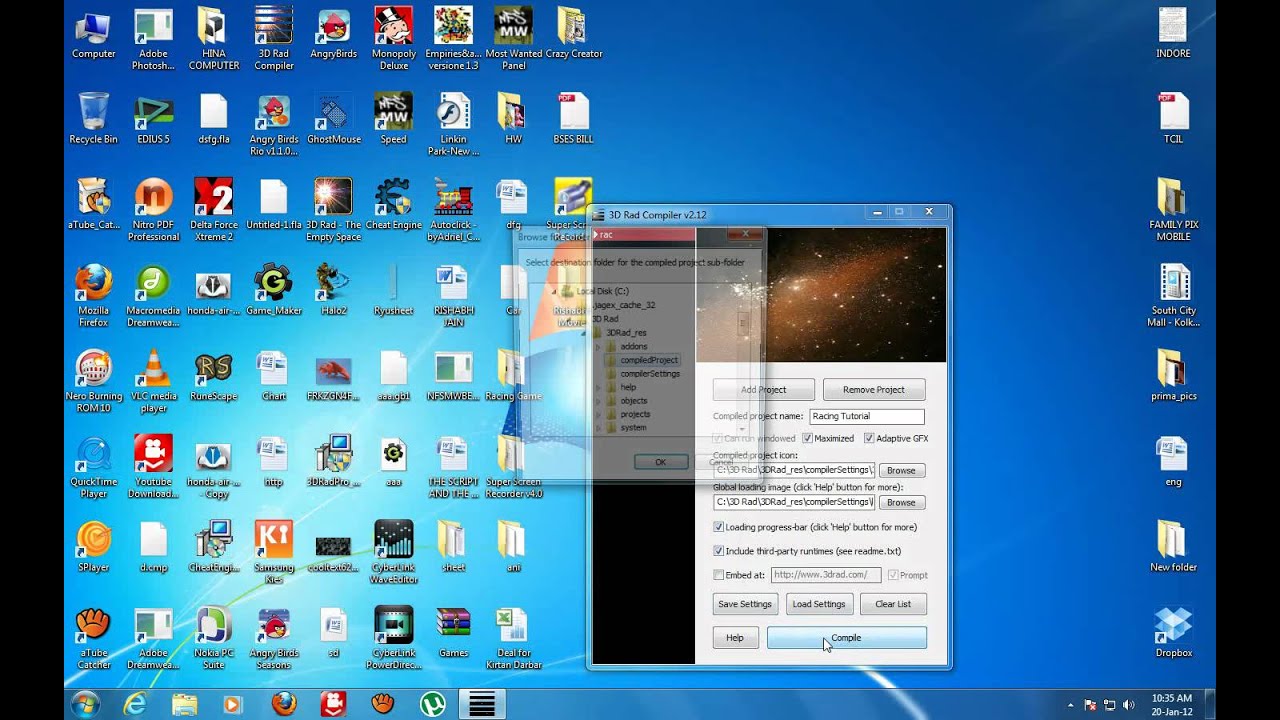The width and height of the screenshot is (1280, 720).
Task: Collapse the Local Disk (C:) node
Action: click(553, 291)
